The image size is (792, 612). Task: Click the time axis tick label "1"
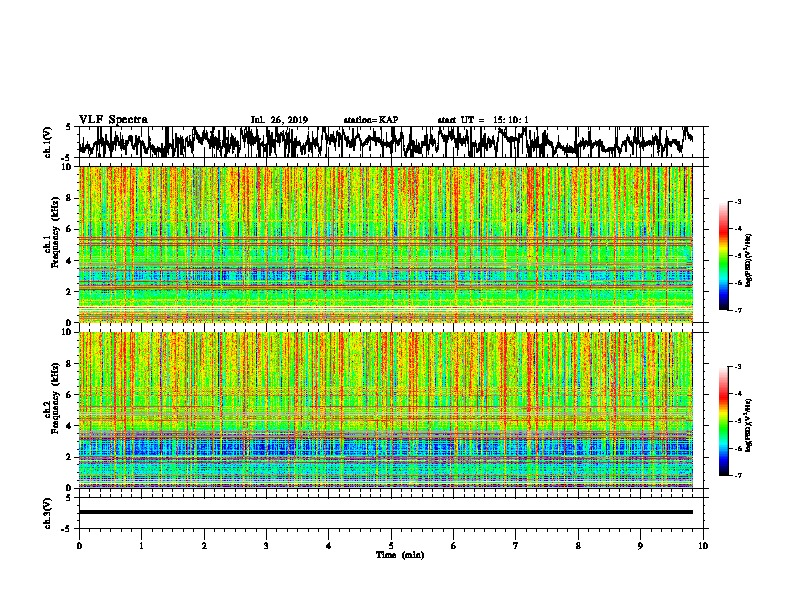[x=141, y=545]
